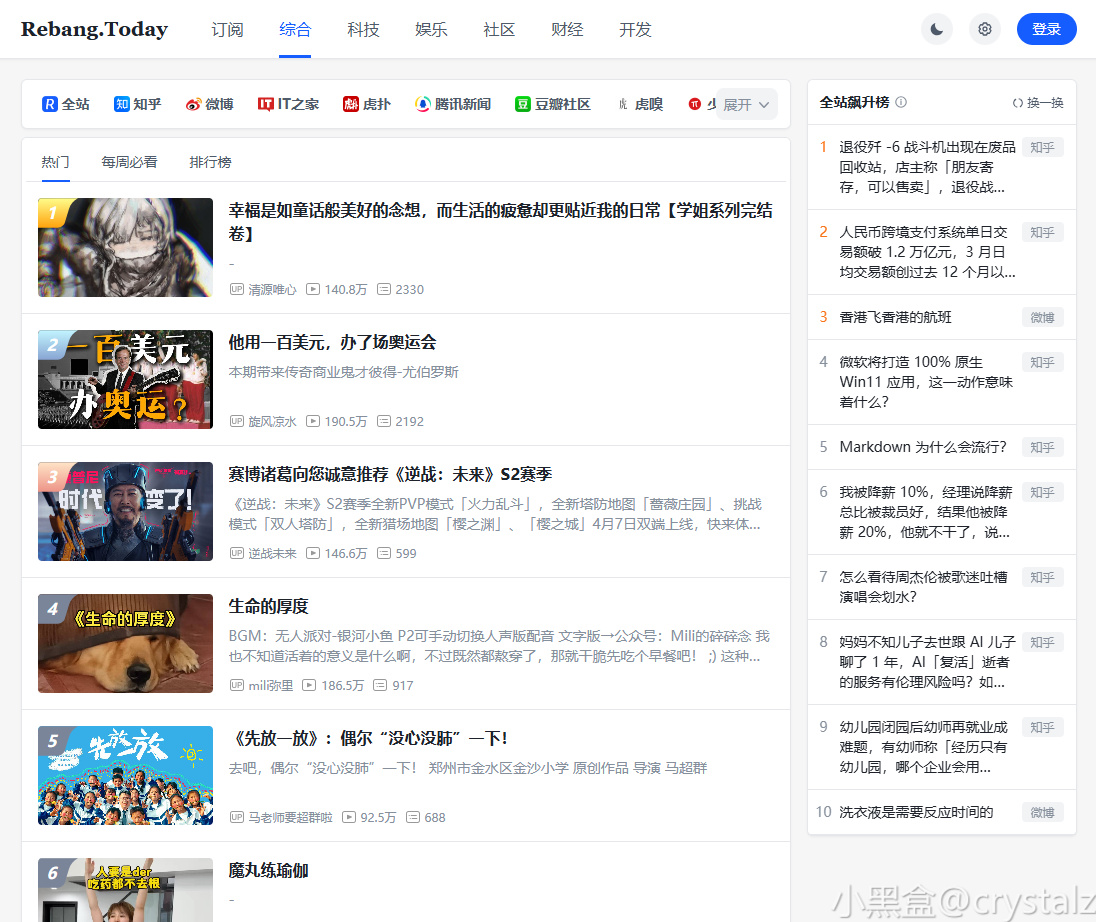The width and height of the screenshot is (1096, 922).
Task: Open thumbnail 一百美元办奥运
Action: (125, 380)
